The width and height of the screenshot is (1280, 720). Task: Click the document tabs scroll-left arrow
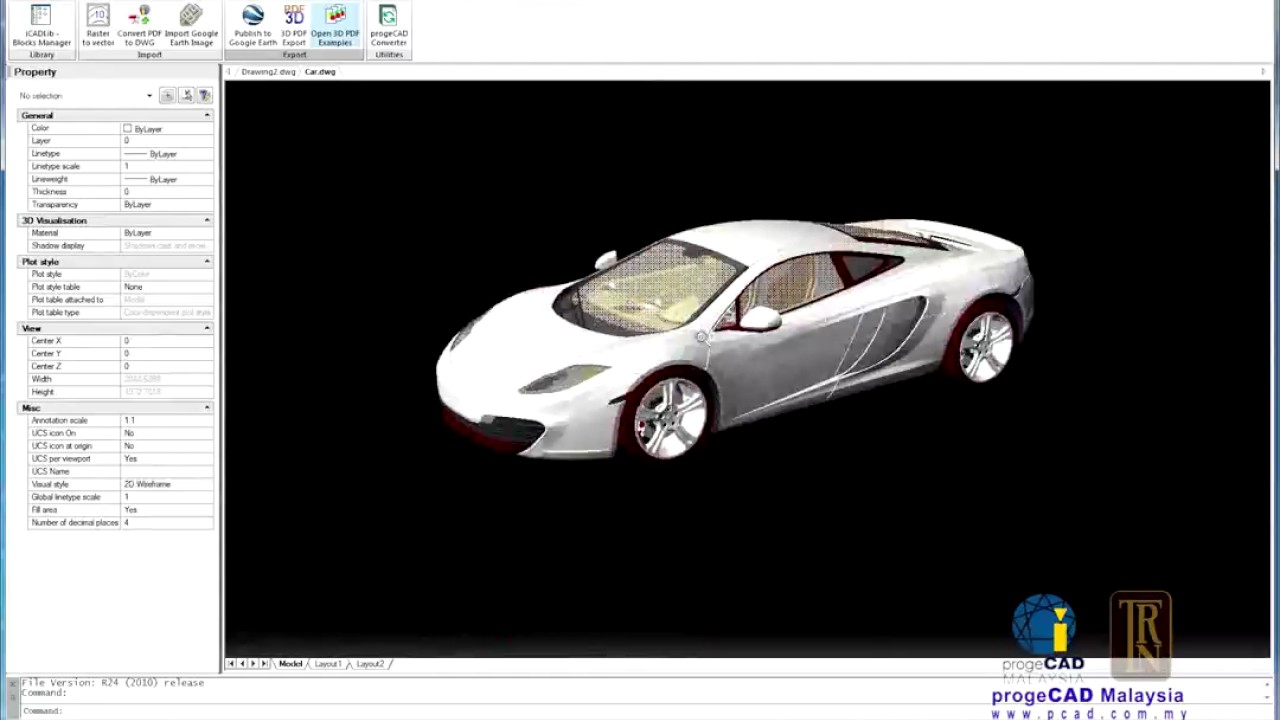[x=229, y=72]
